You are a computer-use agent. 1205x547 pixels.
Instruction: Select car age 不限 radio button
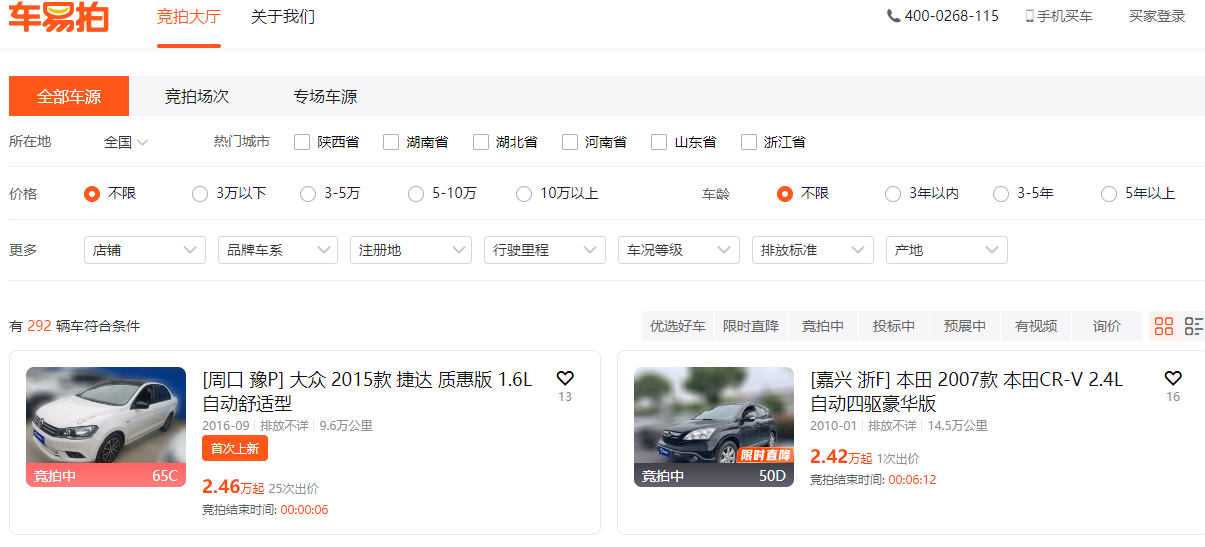click(785, 194)
